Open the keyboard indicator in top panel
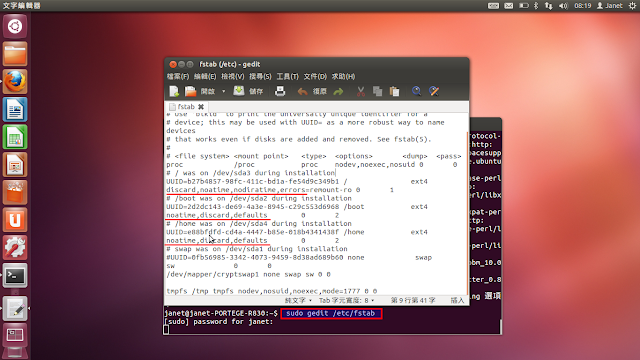The width and height of the screenshot is (640, 360). [493, 6]
